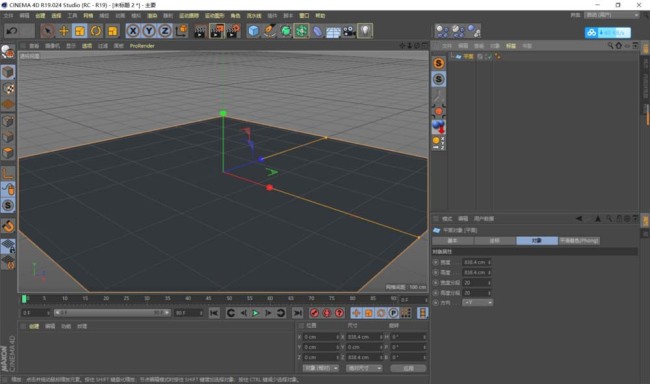
Task: Open the ProRender viewport menu
Action: tap(142, 46)
